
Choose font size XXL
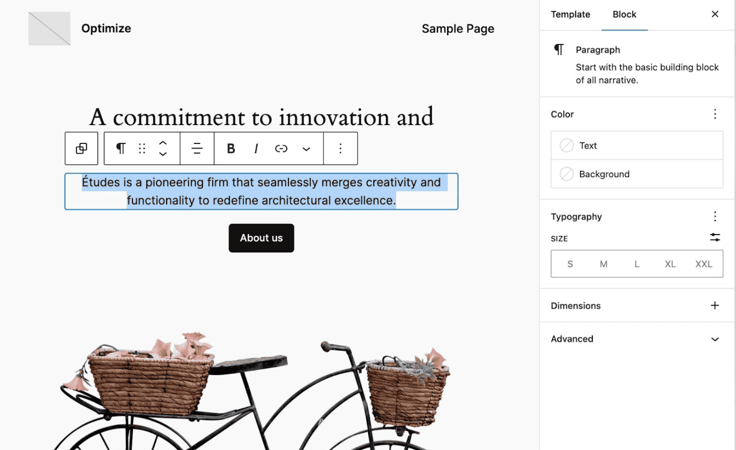point(703,264)
